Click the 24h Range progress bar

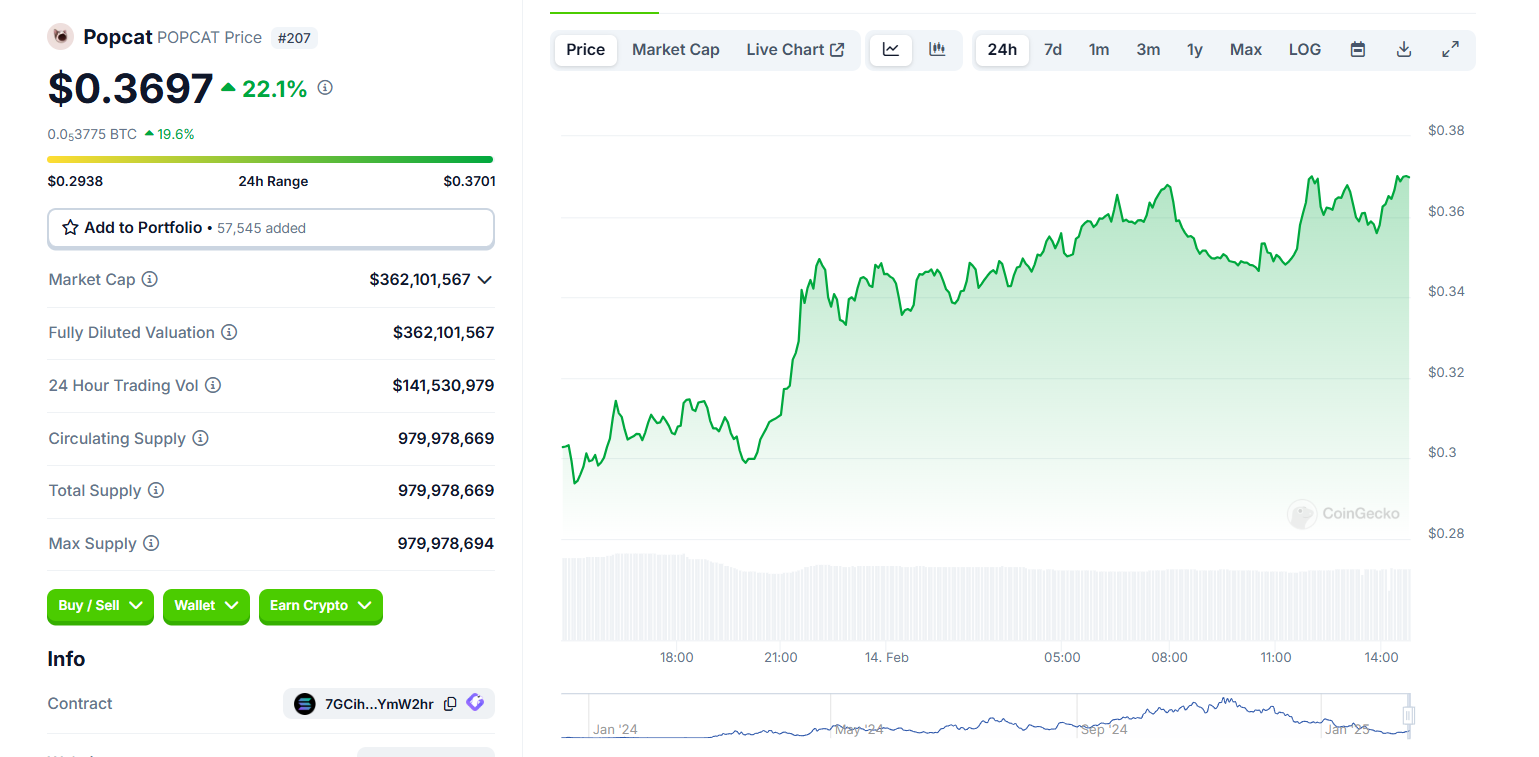click(270, 159)
